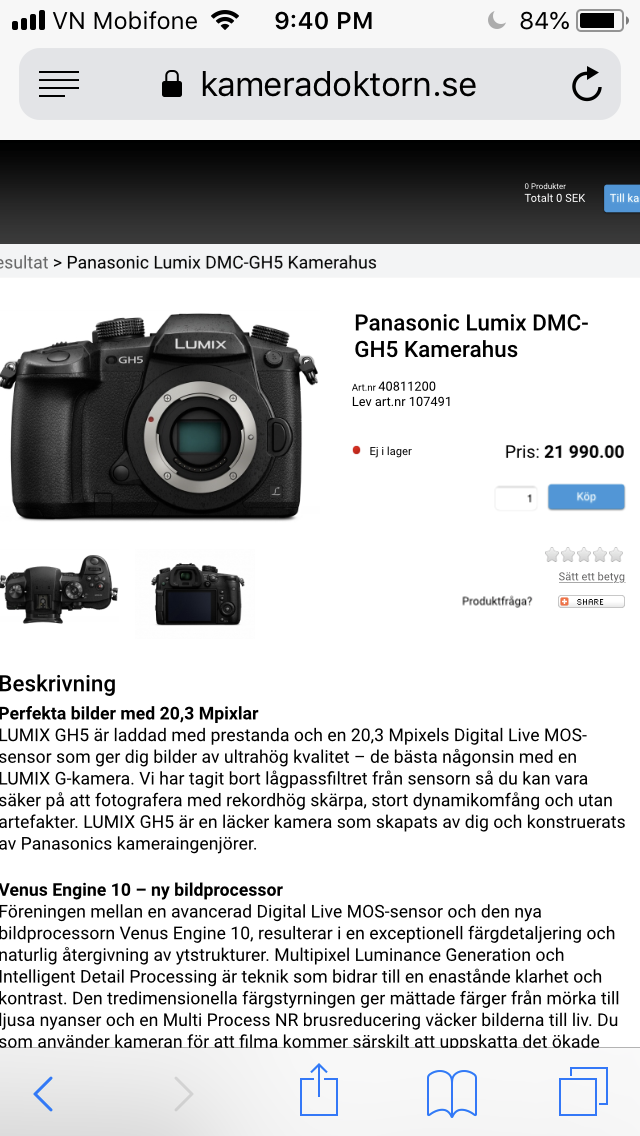This screenshot has width=640, height=1136.
Task: Select the quantity input field
Action: tap(516, 498)
